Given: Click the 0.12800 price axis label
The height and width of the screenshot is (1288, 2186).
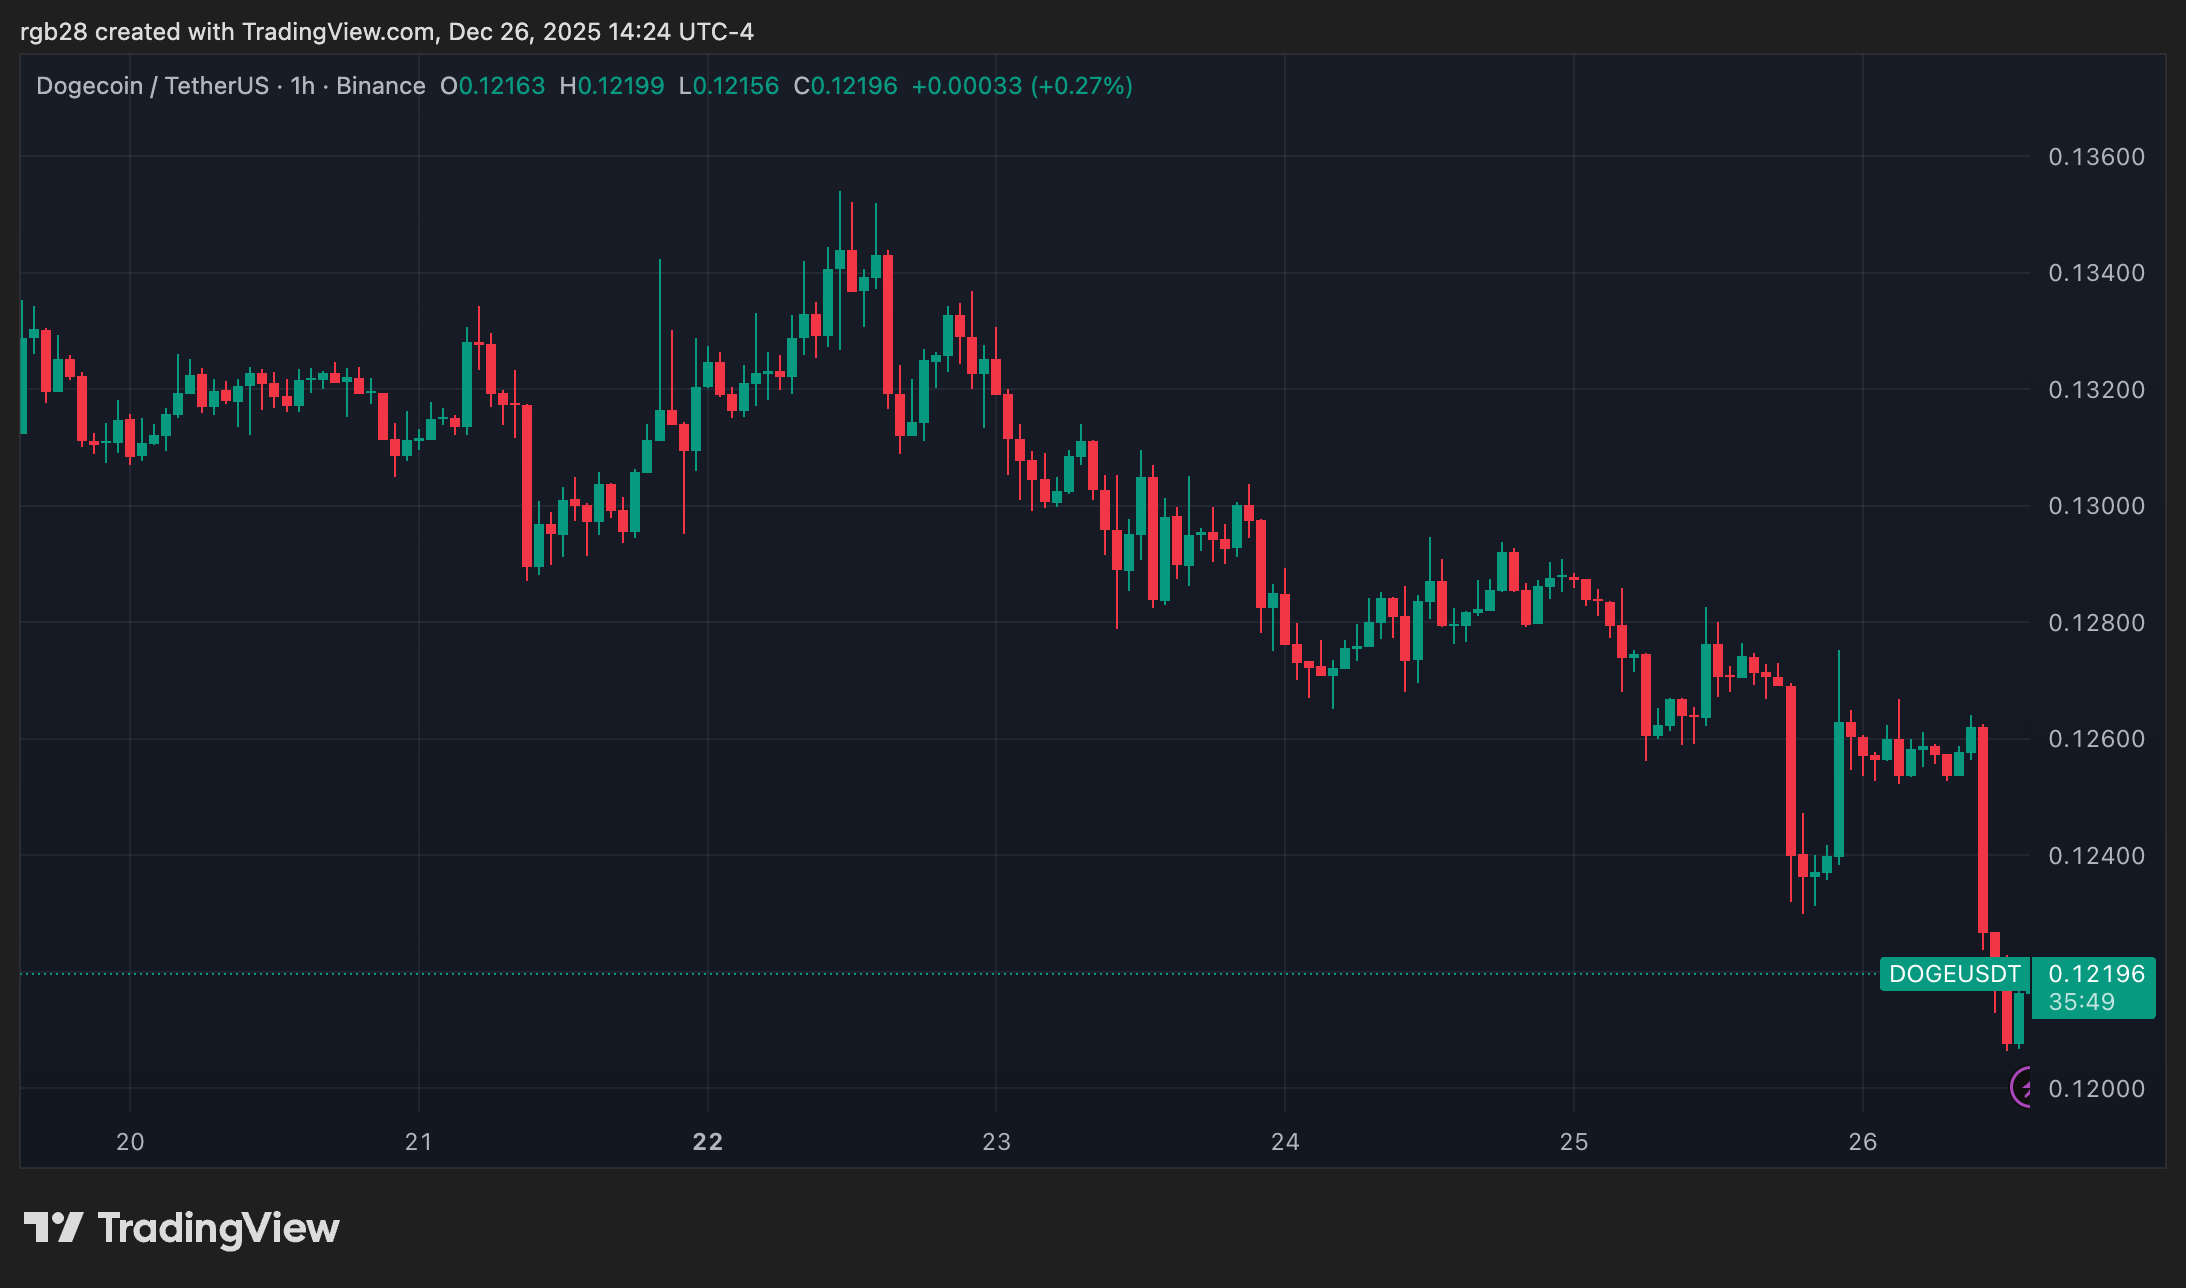Looking at the screenshot, I should [2097, 622].
